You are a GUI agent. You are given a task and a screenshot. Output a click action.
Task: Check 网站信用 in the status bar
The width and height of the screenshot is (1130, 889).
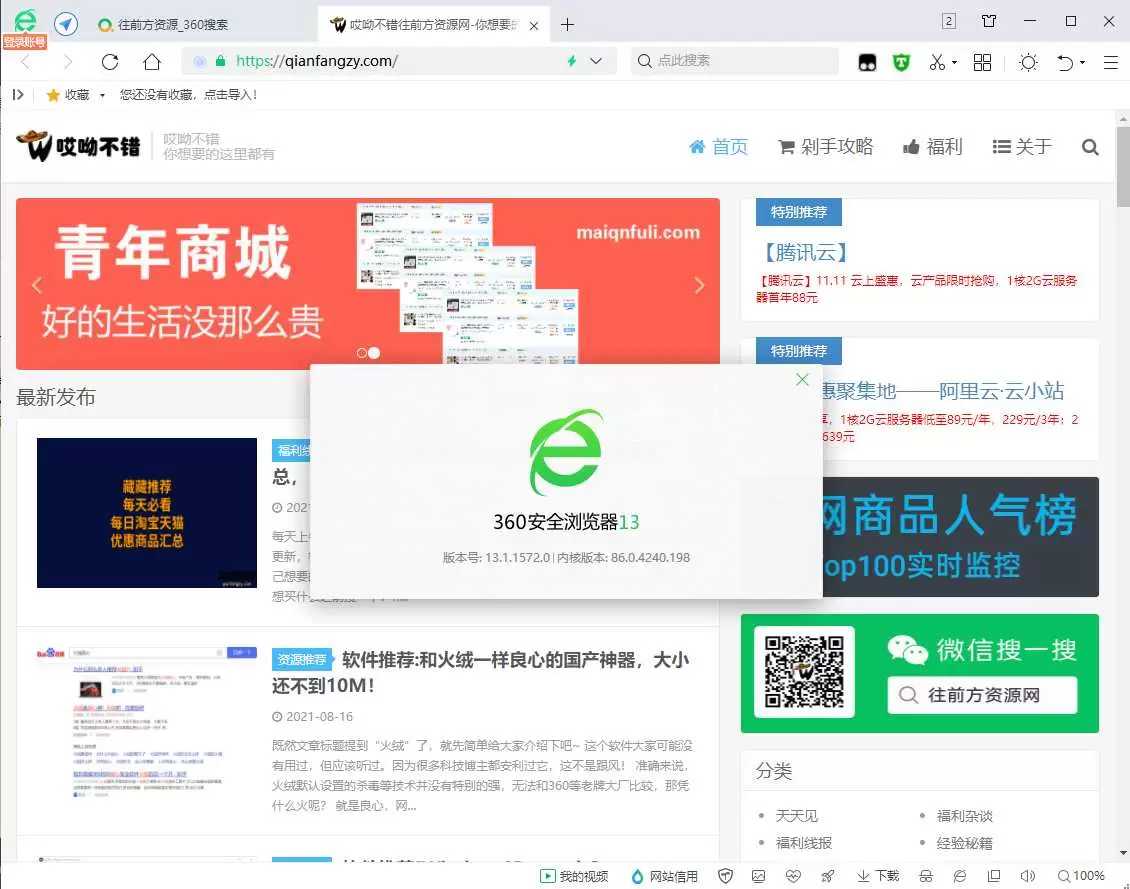[x=664, y=876]
